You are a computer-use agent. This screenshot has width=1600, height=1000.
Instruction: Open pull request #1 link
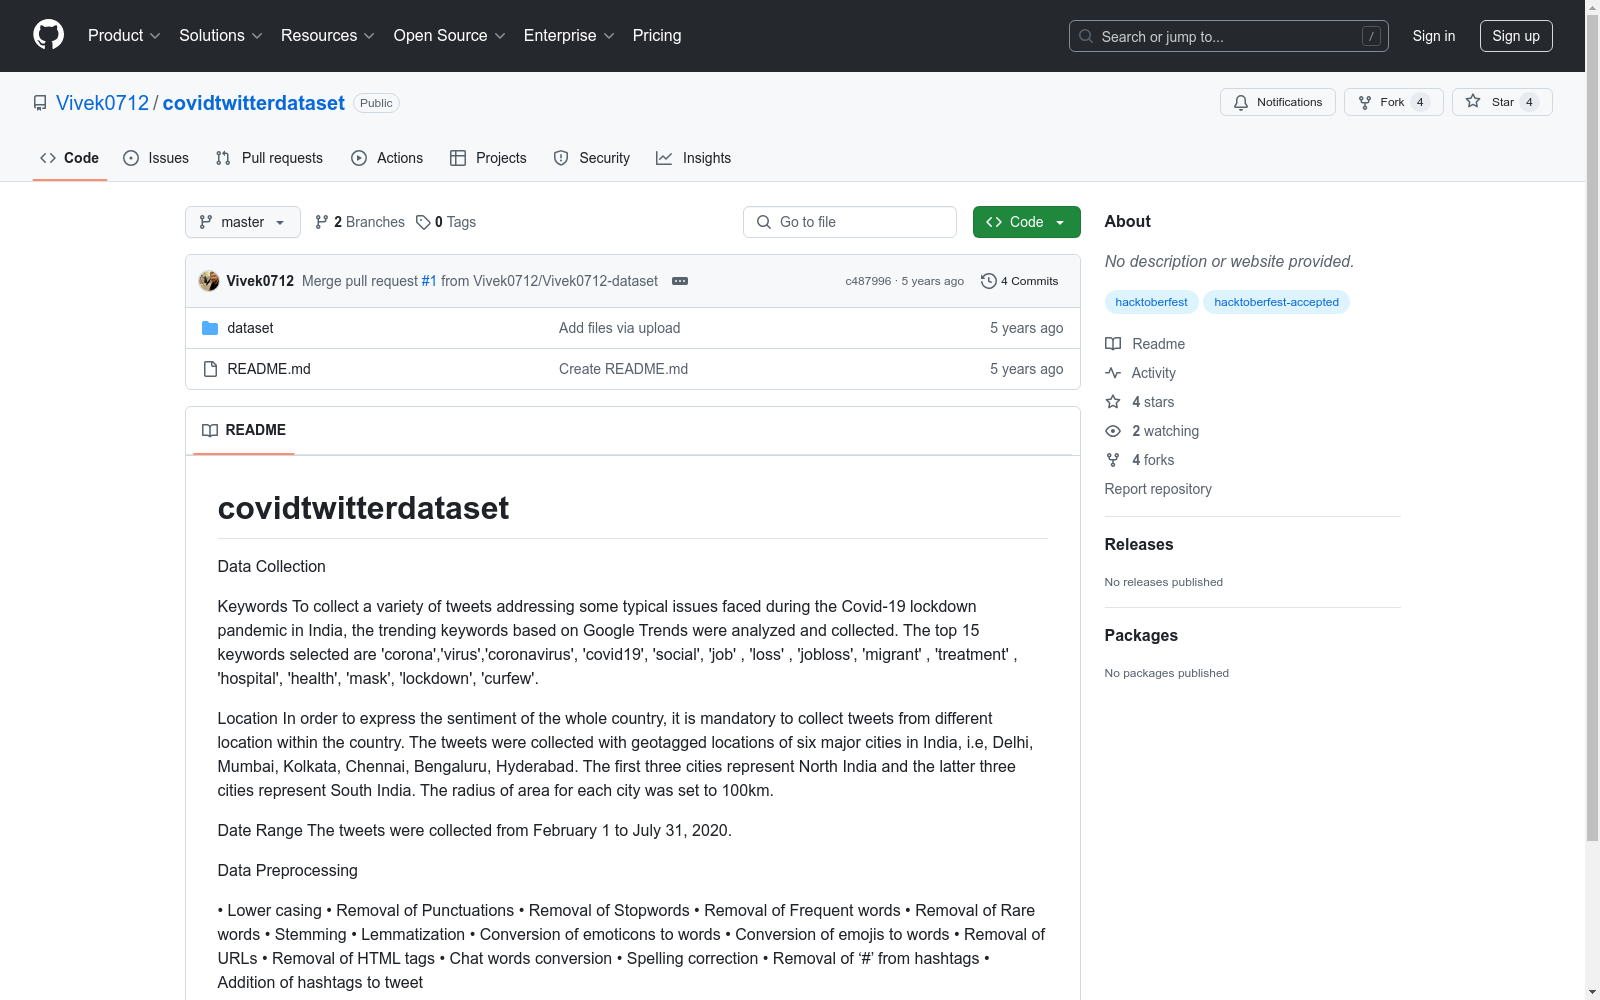[x=429, y=281]
